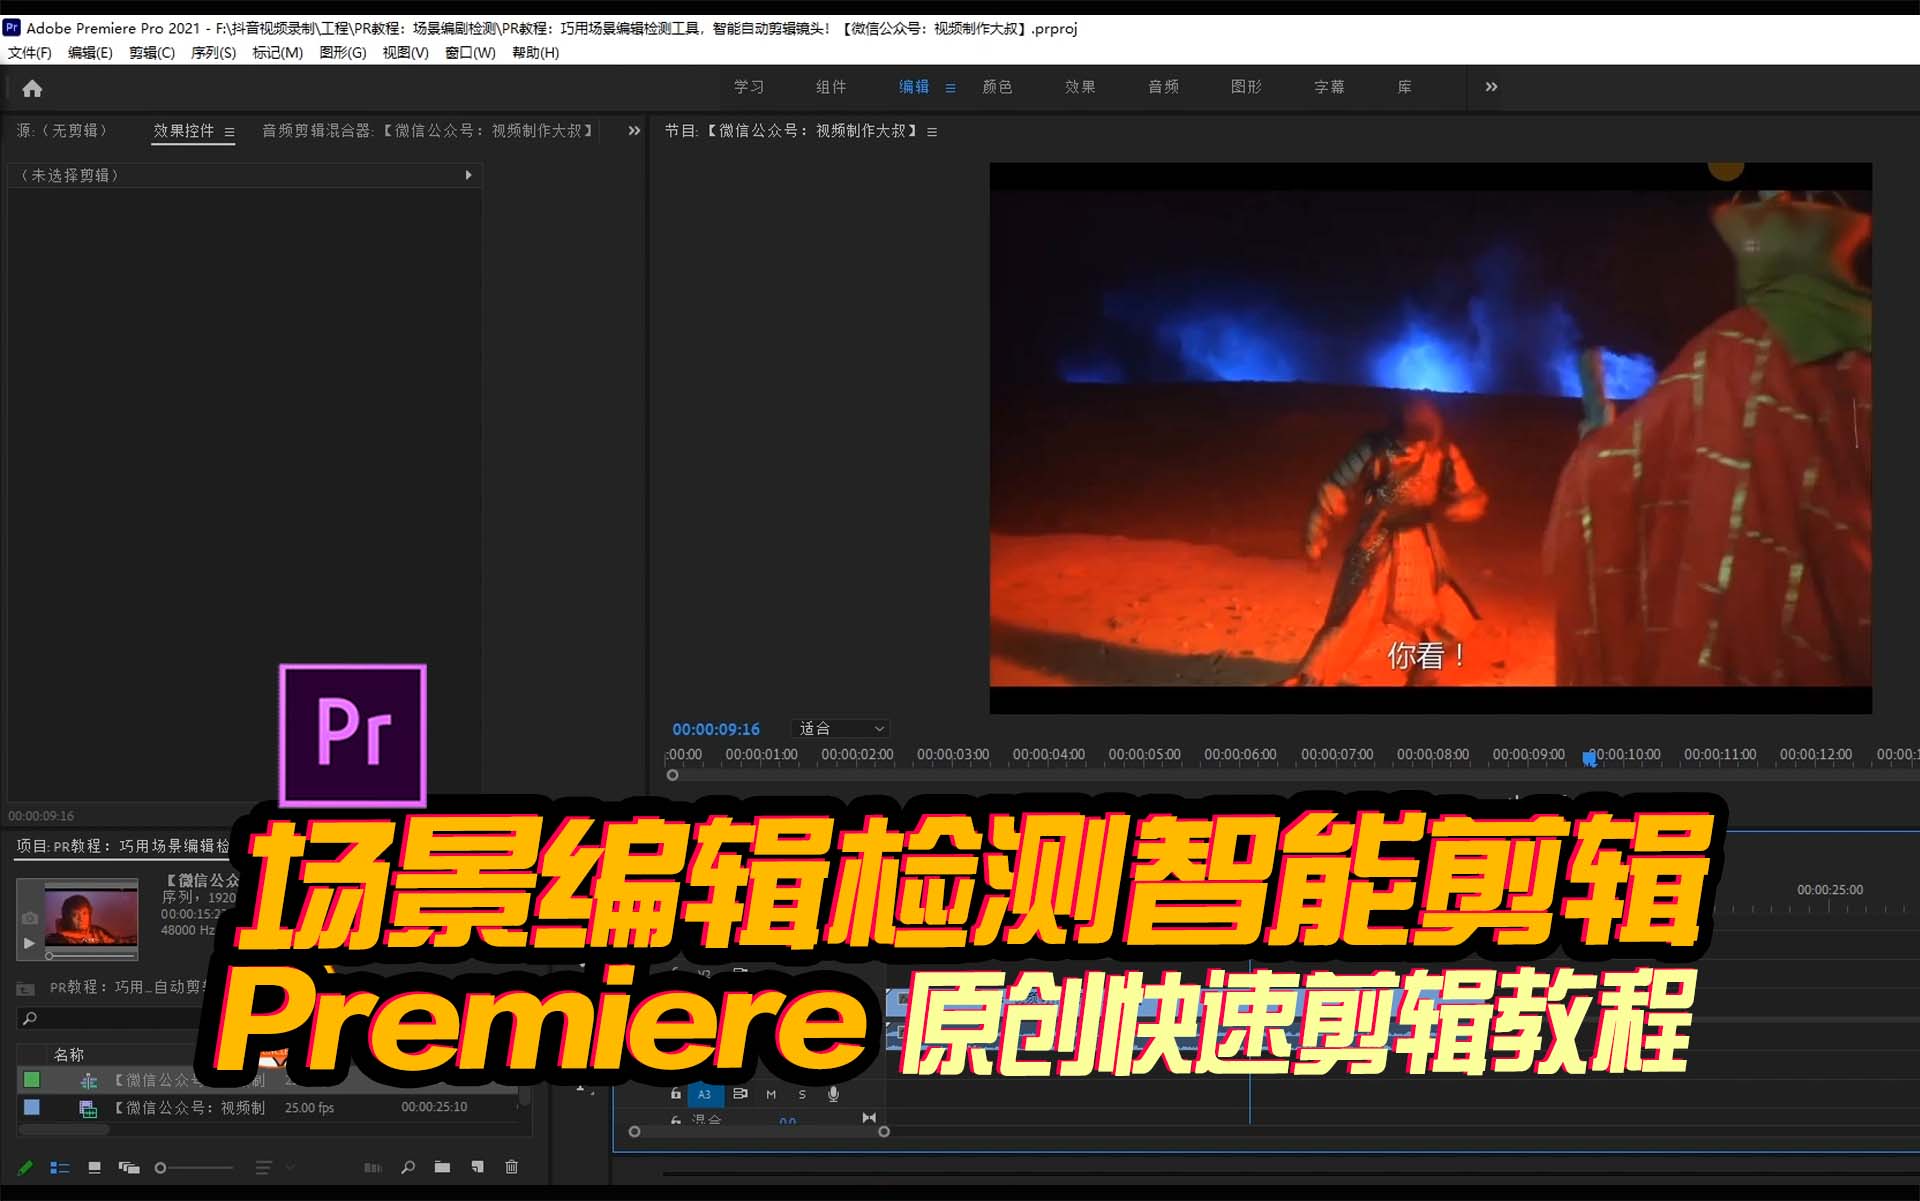1920x1201 pixels.
Task: Switch to the 字幕 workspace
Action: (x=1329, y=87)
